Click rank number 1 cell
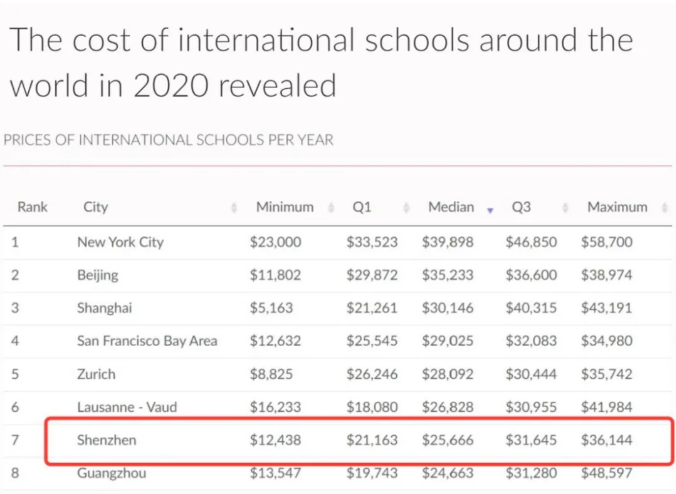This screenshot has width=676, height=494. [15, 242]
